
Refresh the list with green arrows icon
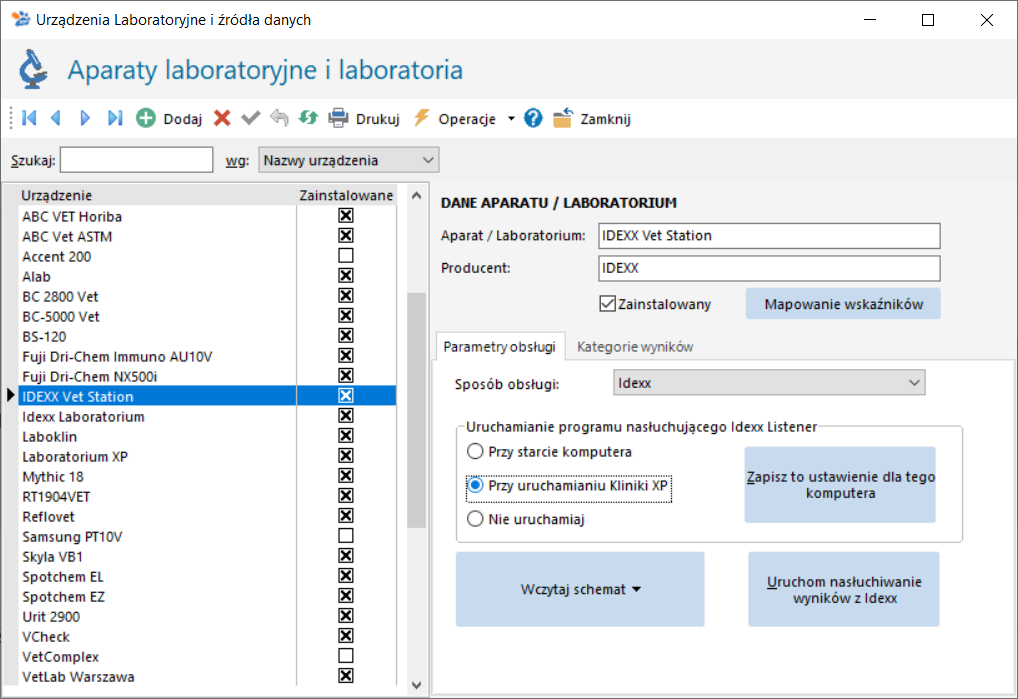pyautogui.click(x=308, y=118)
